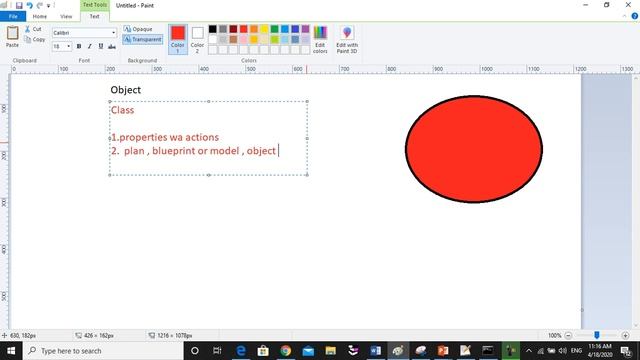Screen dimensions: 640x360
Task: Select the Text ribbon tab
Action: (95, 16)
